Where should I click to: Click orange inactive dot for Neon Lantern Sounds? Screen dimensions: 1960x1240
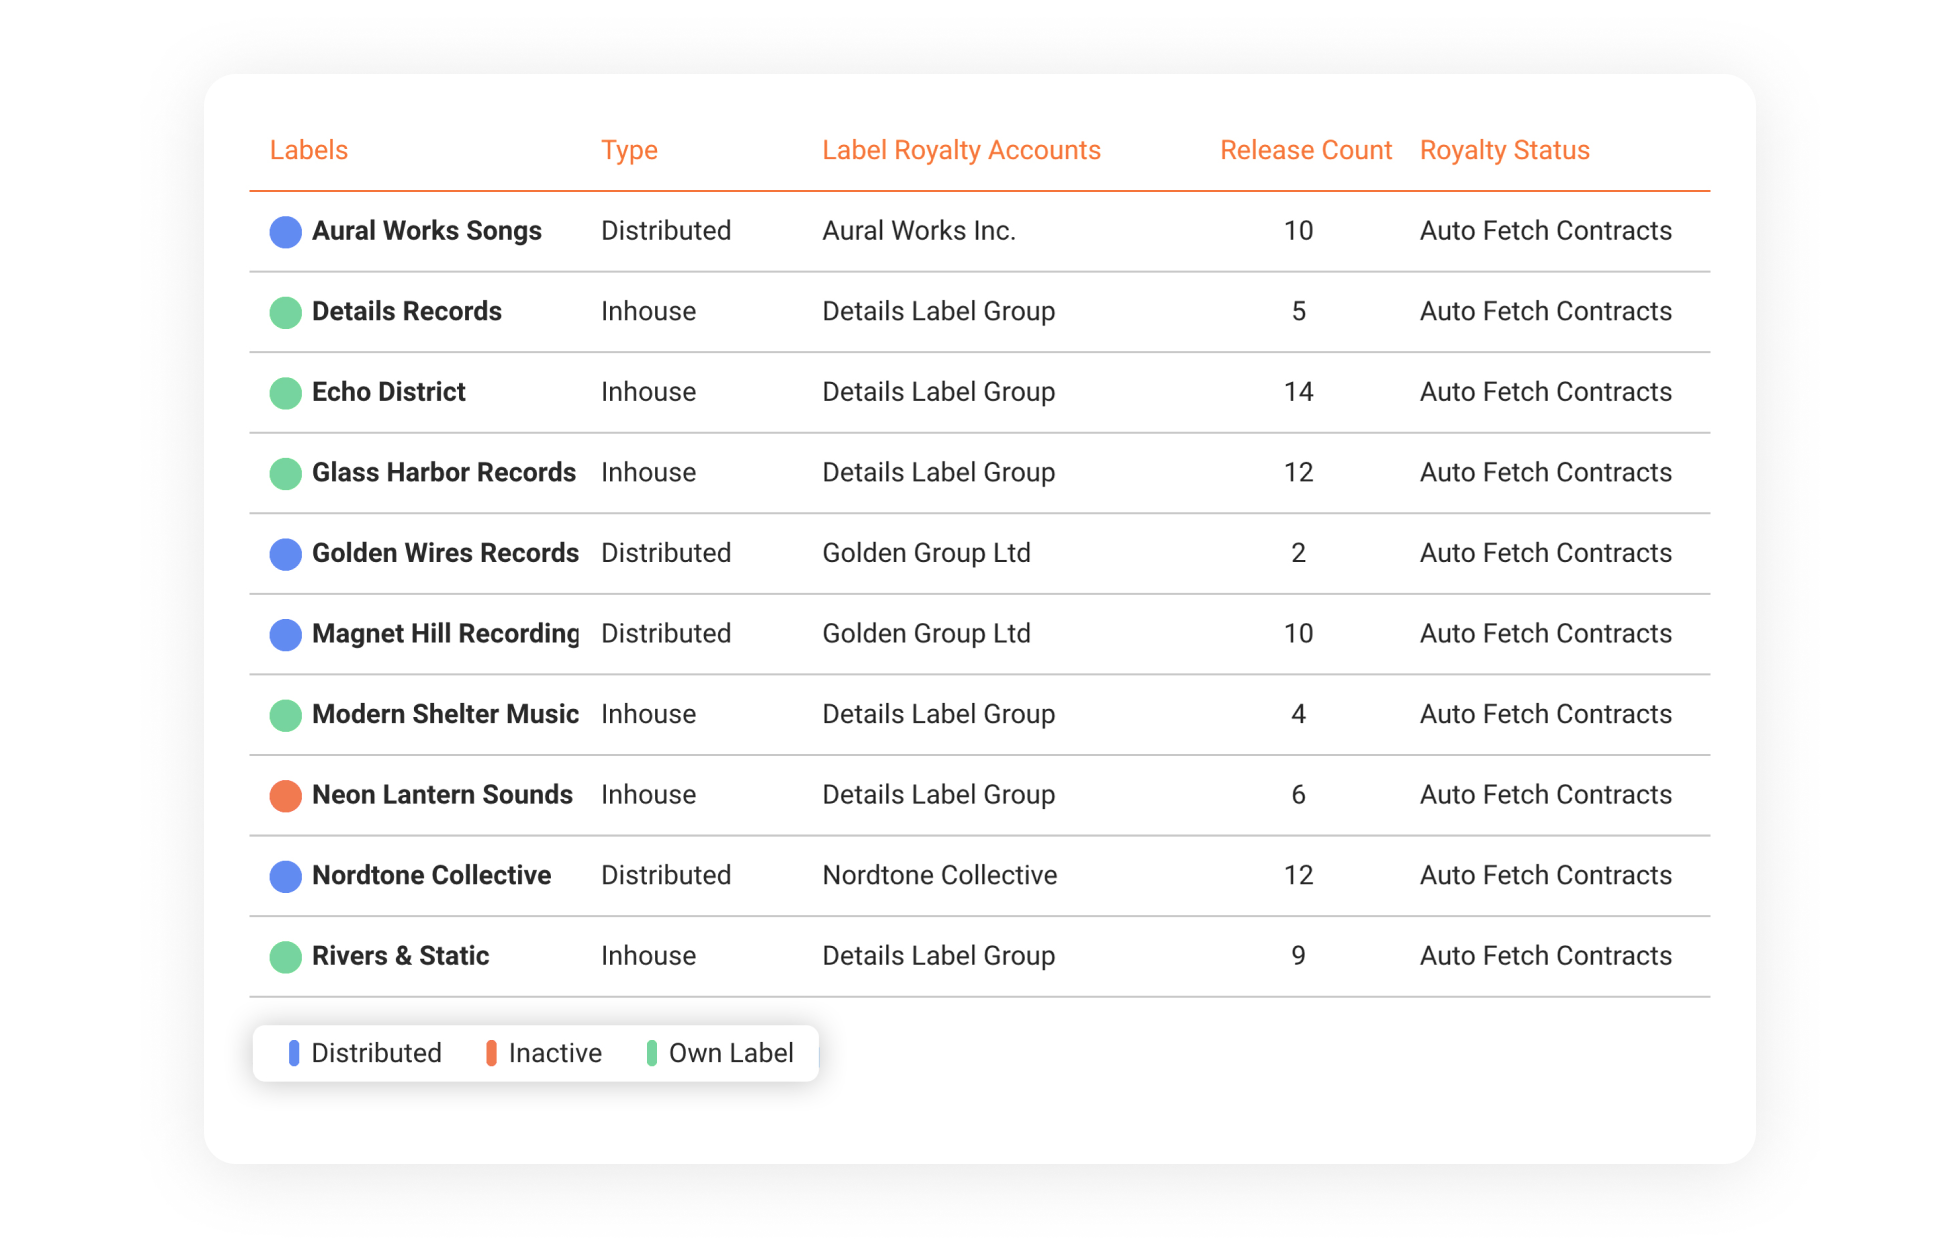285,796
